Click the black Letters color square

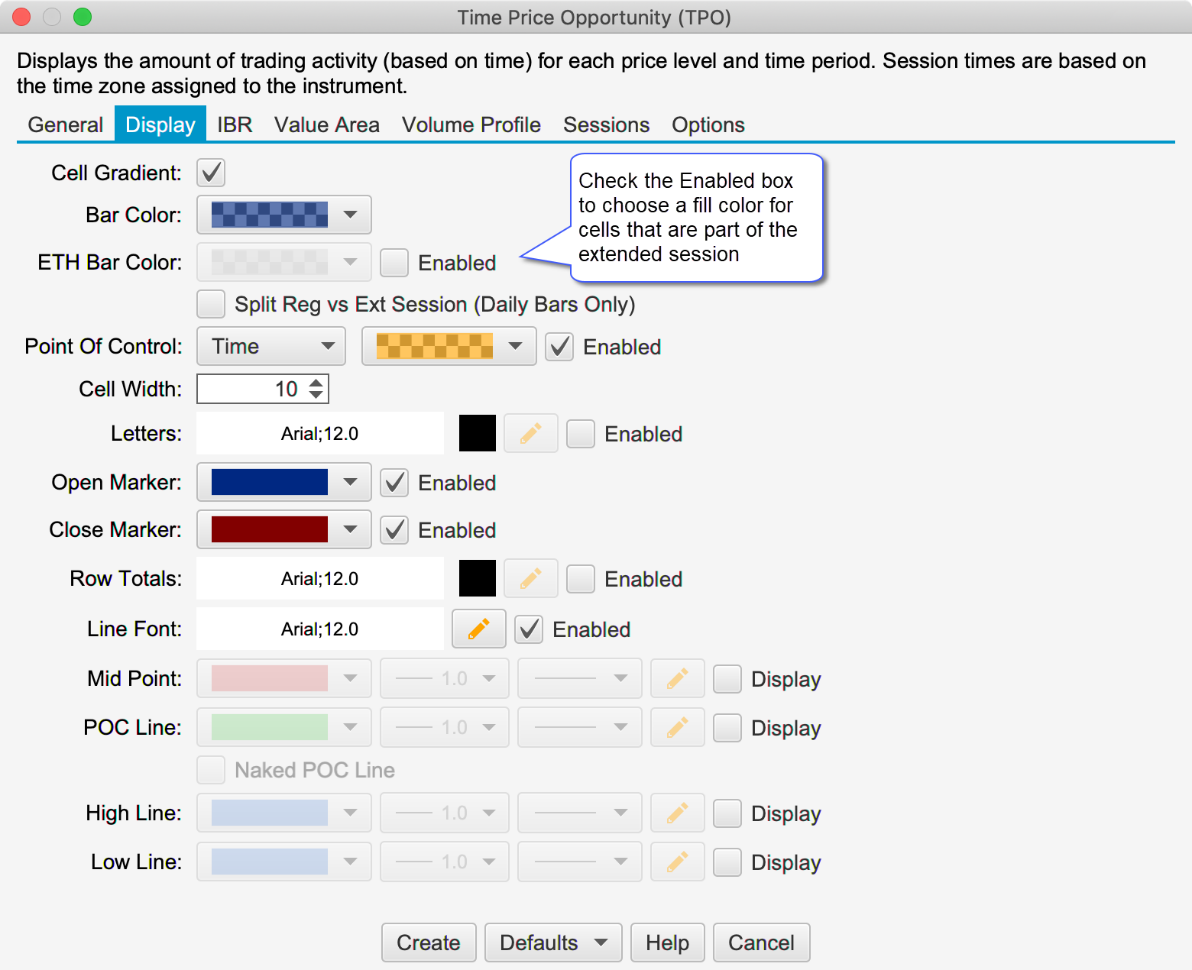[477, 434]
